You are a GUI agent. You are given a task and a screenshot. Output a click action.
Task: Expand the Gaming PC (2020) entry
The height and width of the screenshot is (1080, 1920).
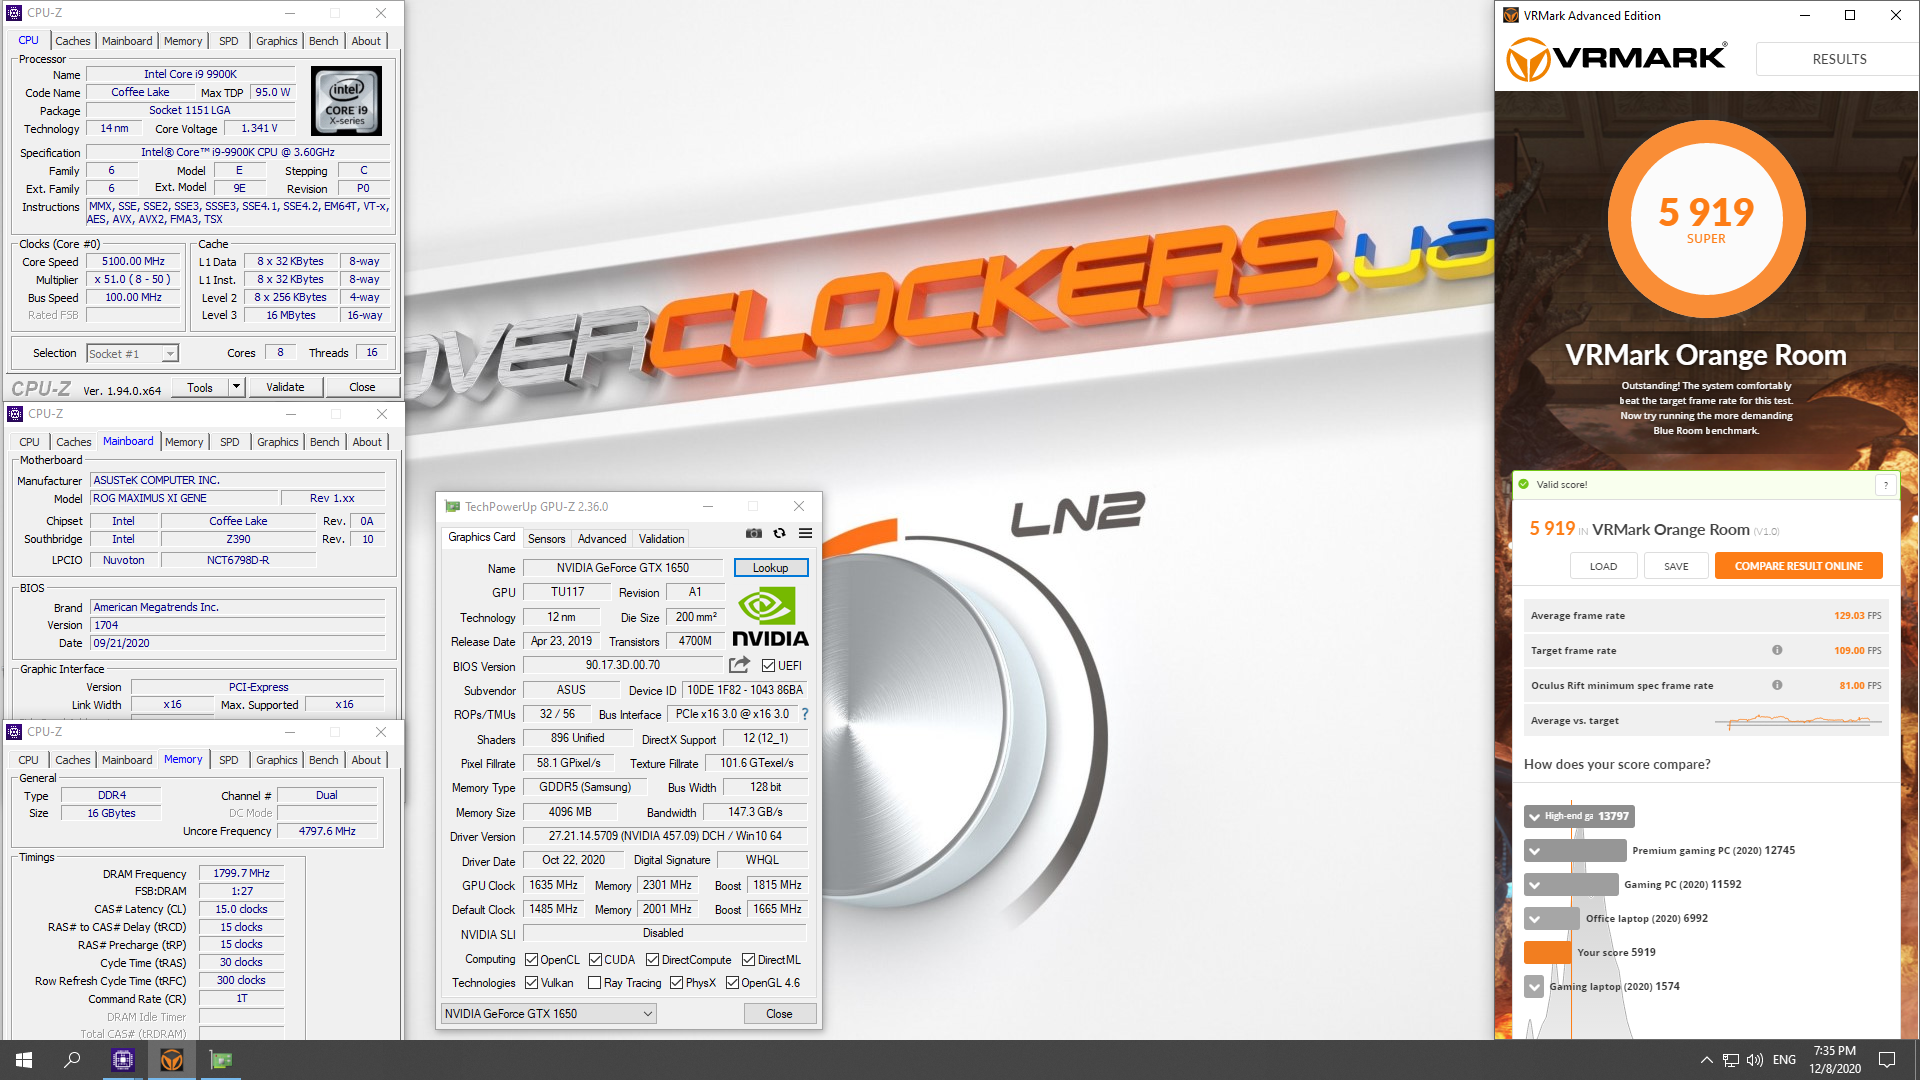[x=1534, y=885]
